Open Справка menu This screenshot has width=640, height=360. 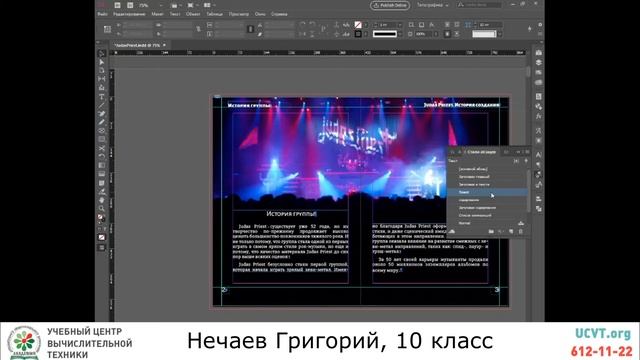tap(279, 14)
